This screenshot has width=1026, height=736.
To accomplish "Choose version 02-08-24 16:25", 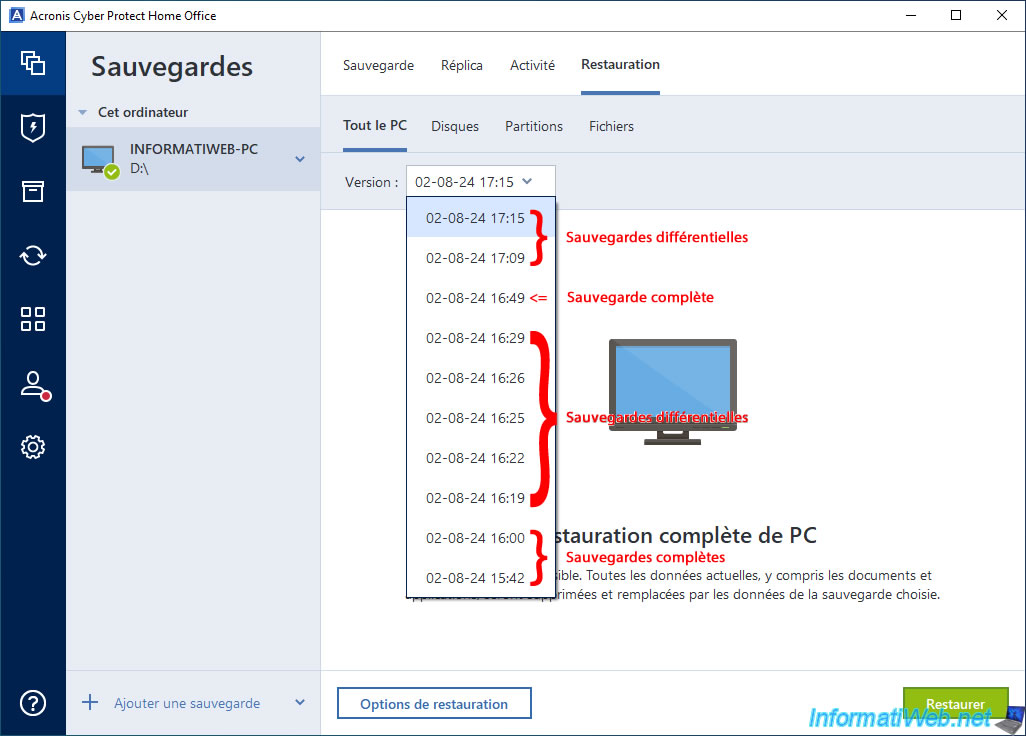I will coord(481,417).
